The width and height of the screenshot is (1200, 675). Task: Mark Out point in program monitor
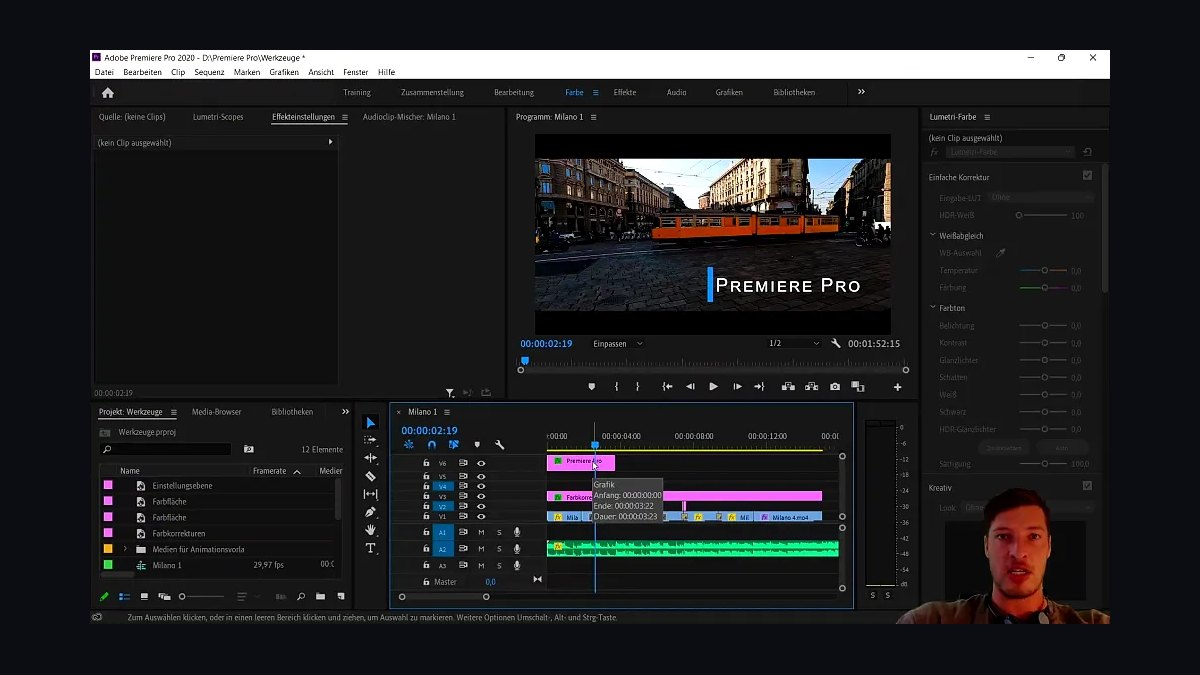pos(638,387)
